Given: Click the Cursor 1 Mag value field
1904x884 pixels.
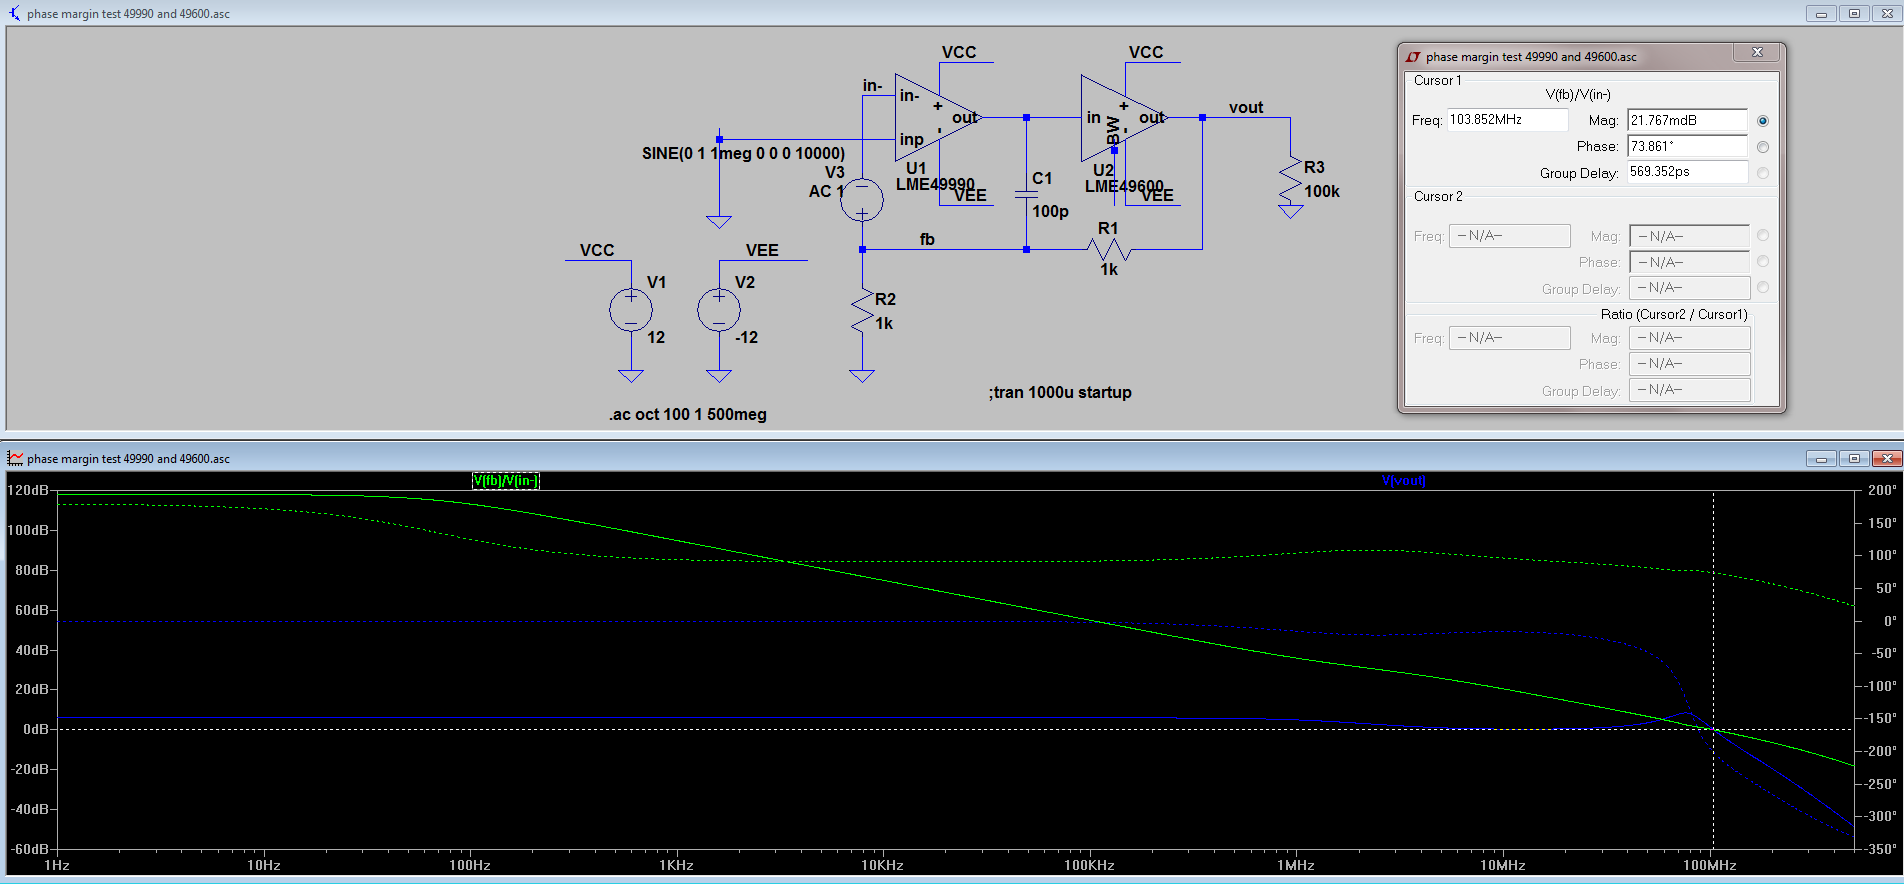Looking at the screenshot, I should 1687,120.
